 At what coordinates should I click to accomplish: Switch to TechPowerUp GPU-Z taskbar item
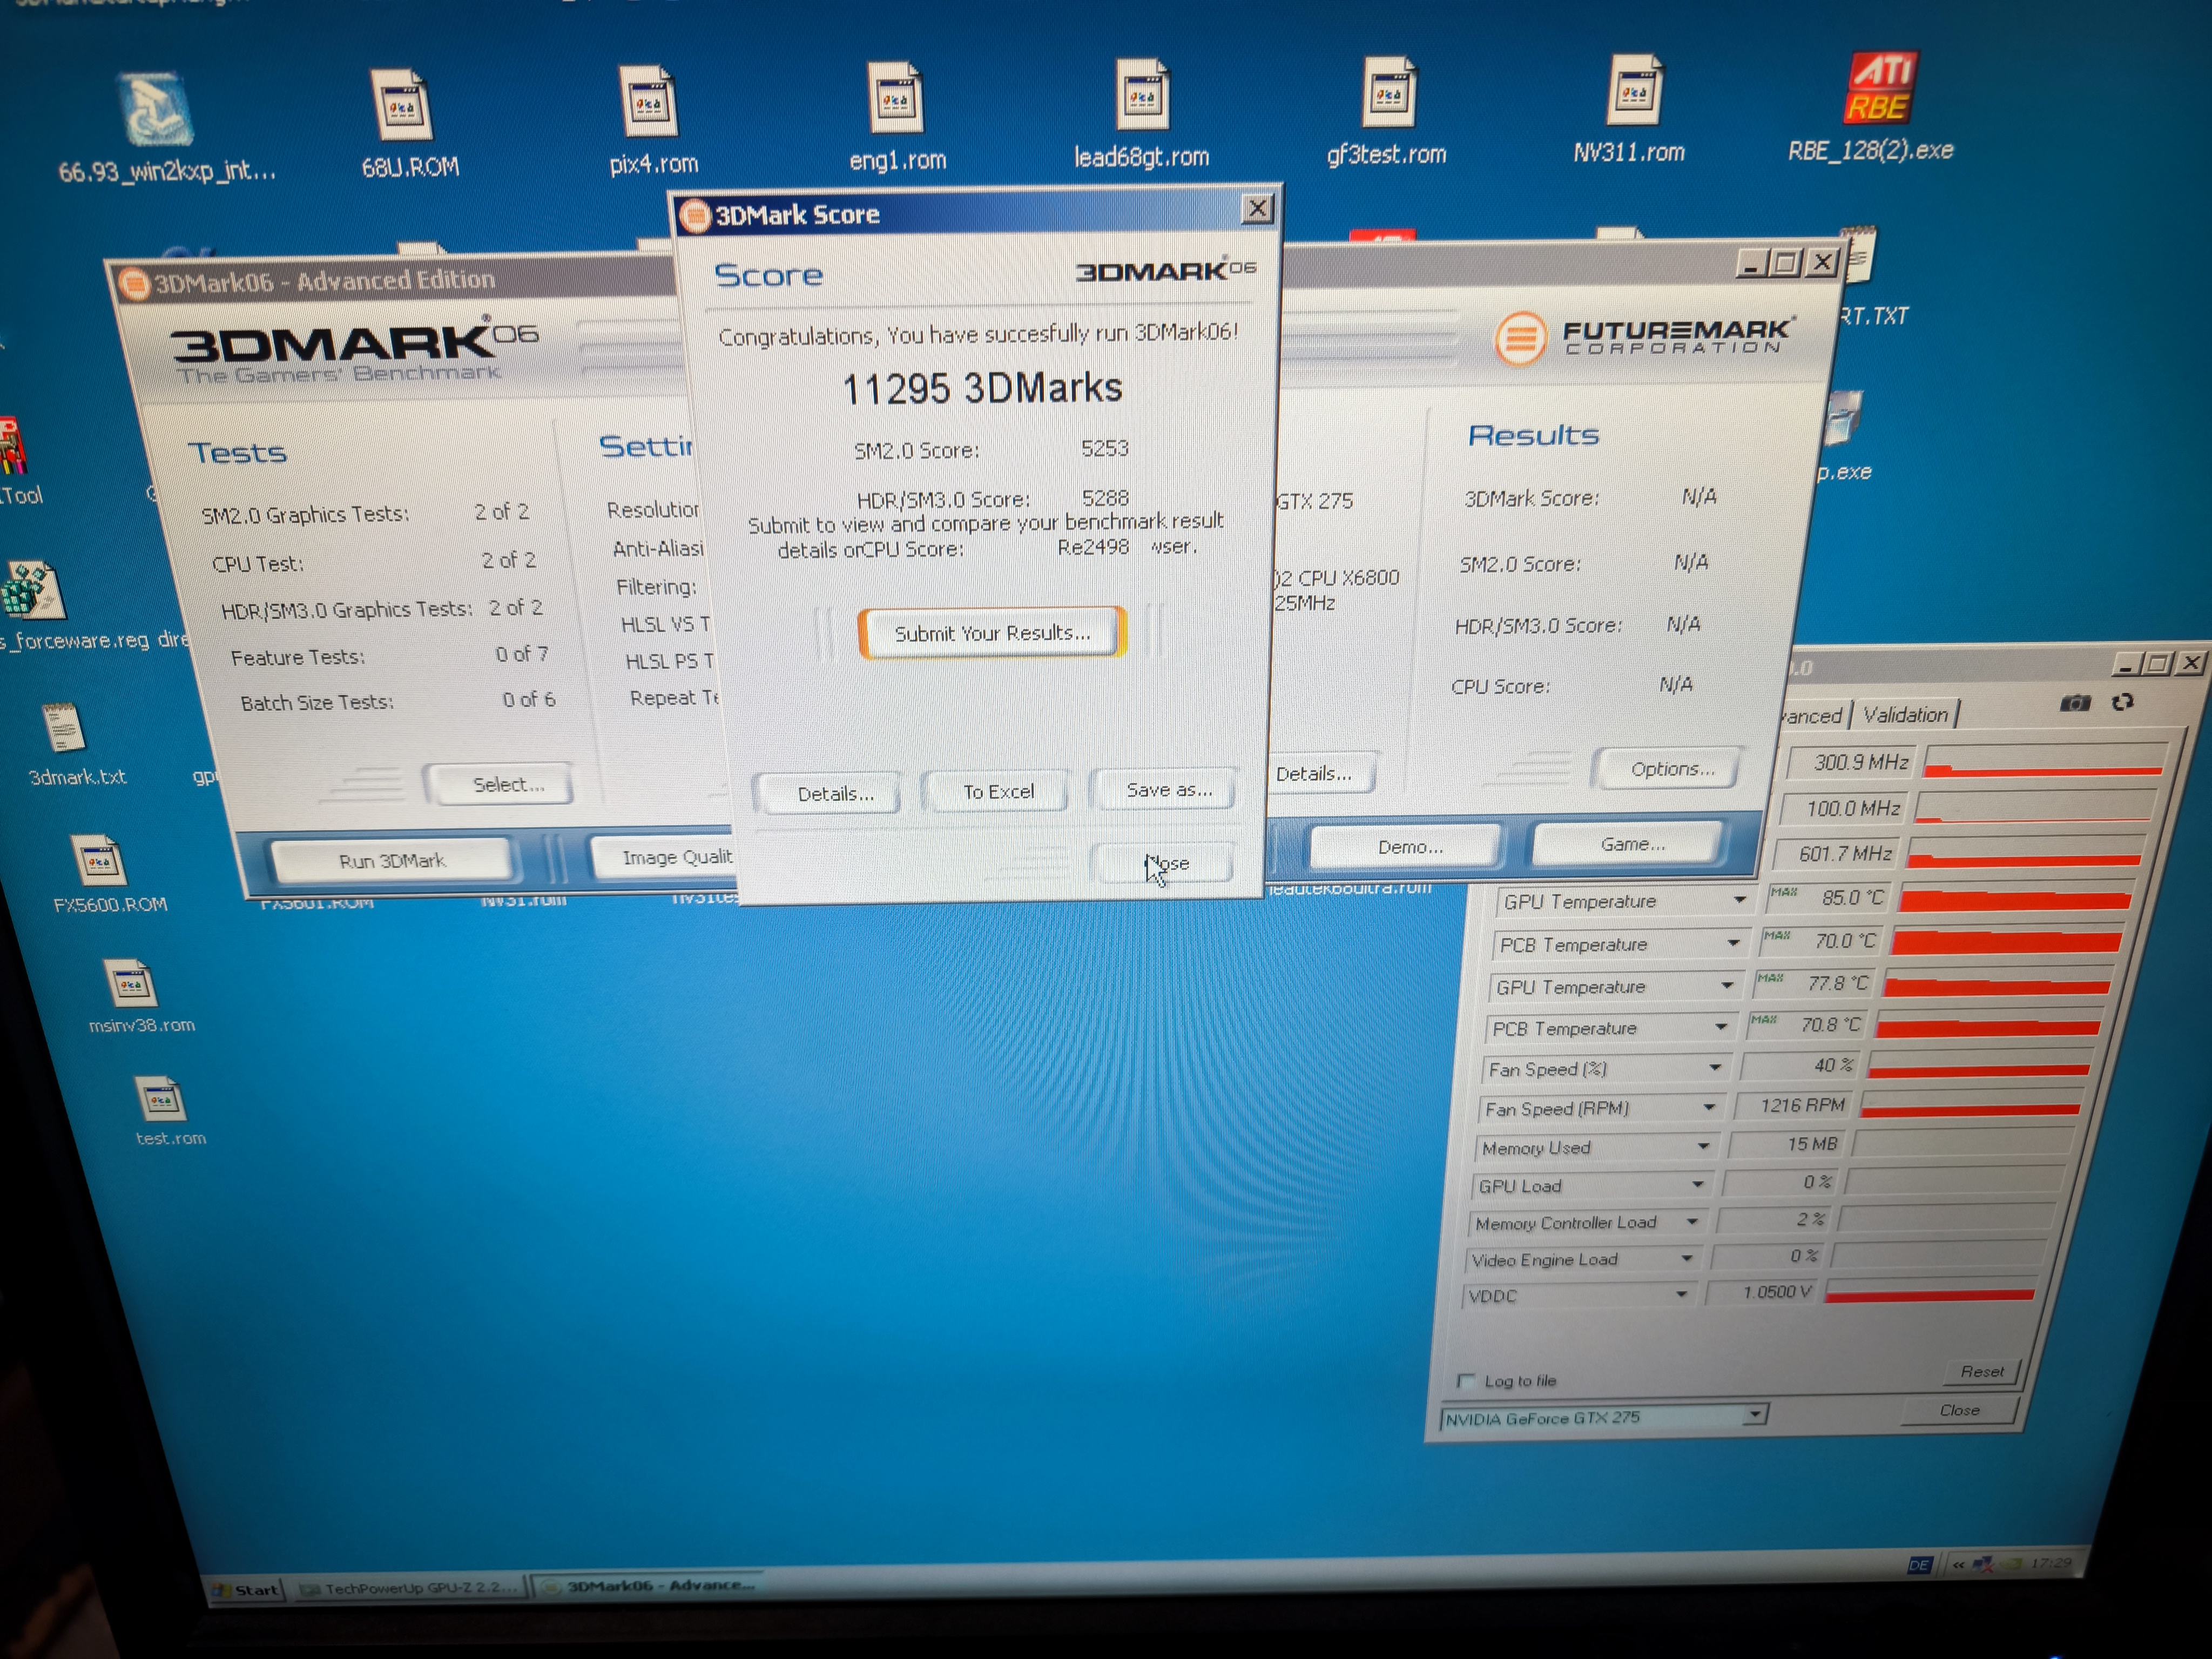[410, 1588]
